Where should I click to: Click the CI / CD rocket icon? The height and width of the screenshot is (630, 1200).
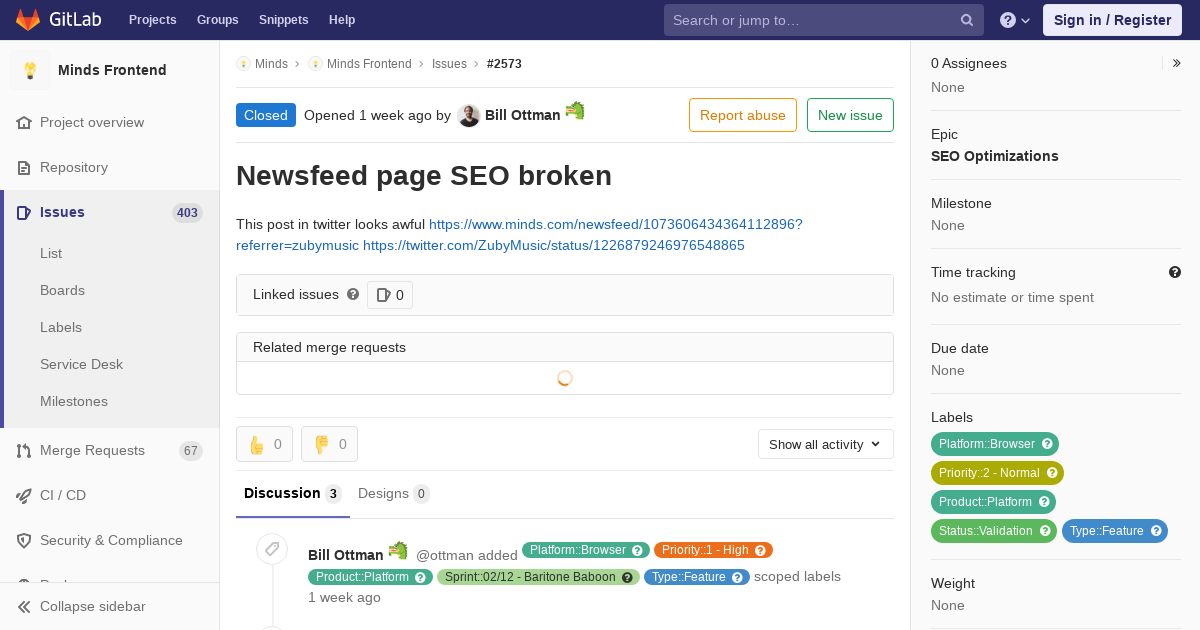click(24, 495)
